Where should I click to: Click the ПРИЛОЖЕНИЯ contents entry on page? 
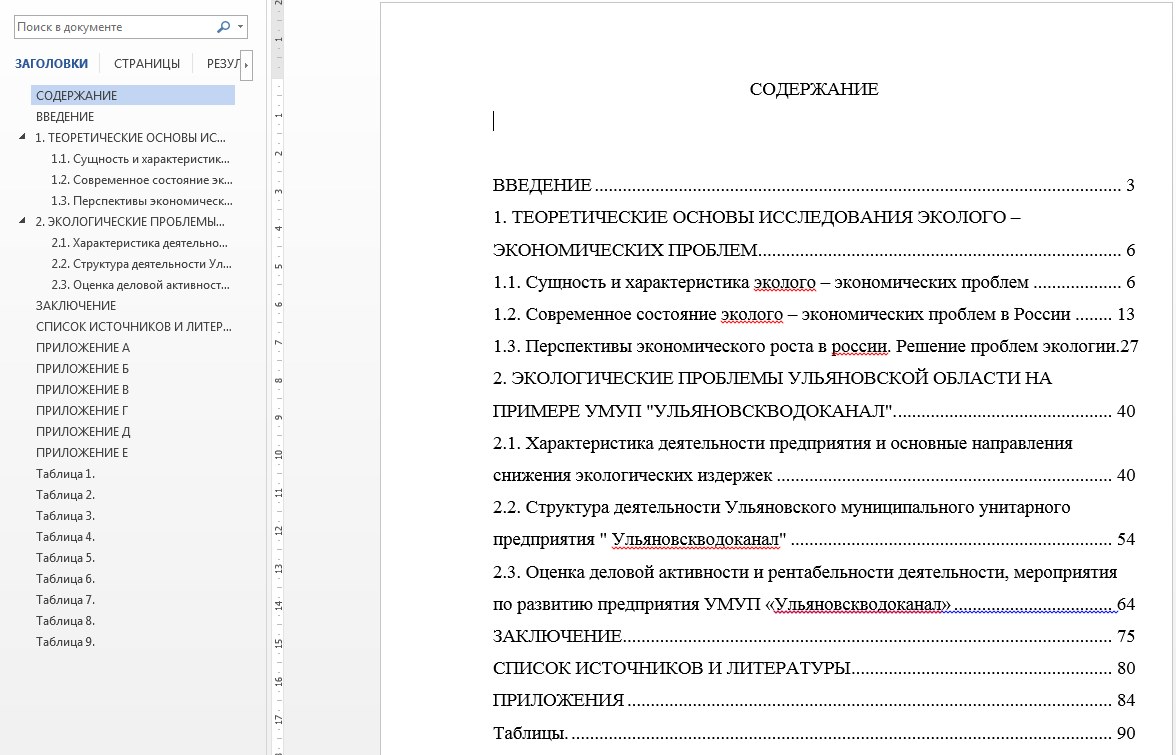tap(814, 700)
